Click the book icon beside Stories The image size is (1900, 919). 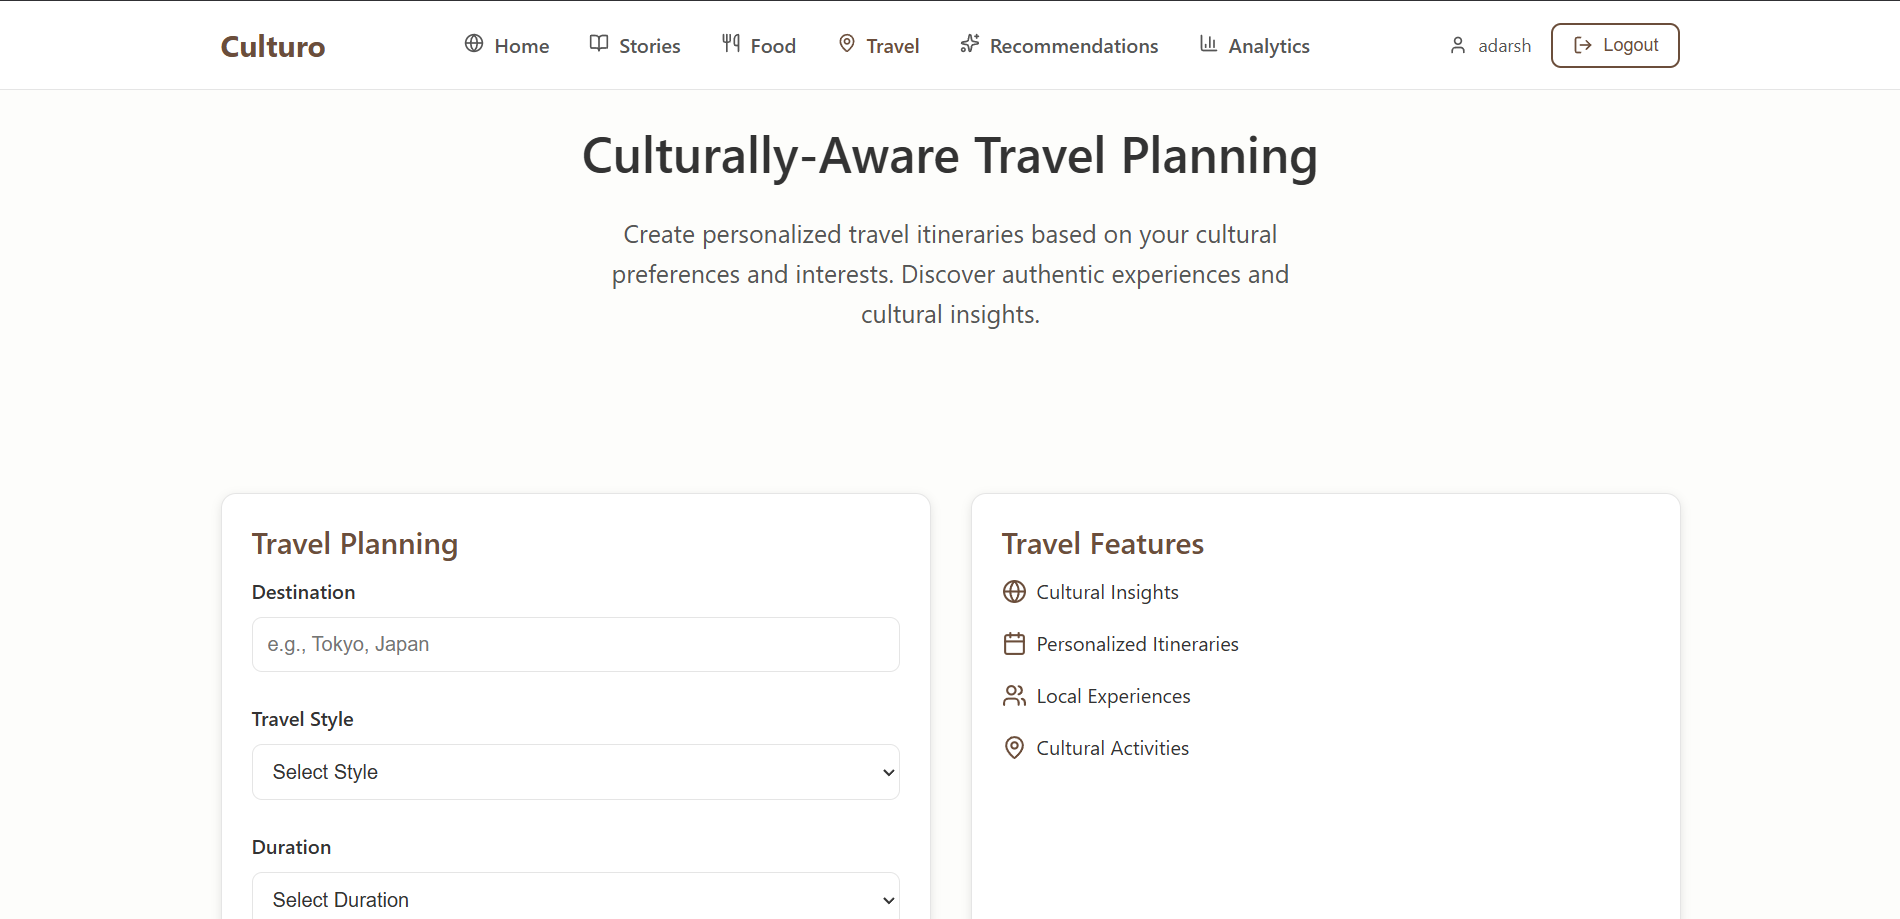tap(599, 43)
